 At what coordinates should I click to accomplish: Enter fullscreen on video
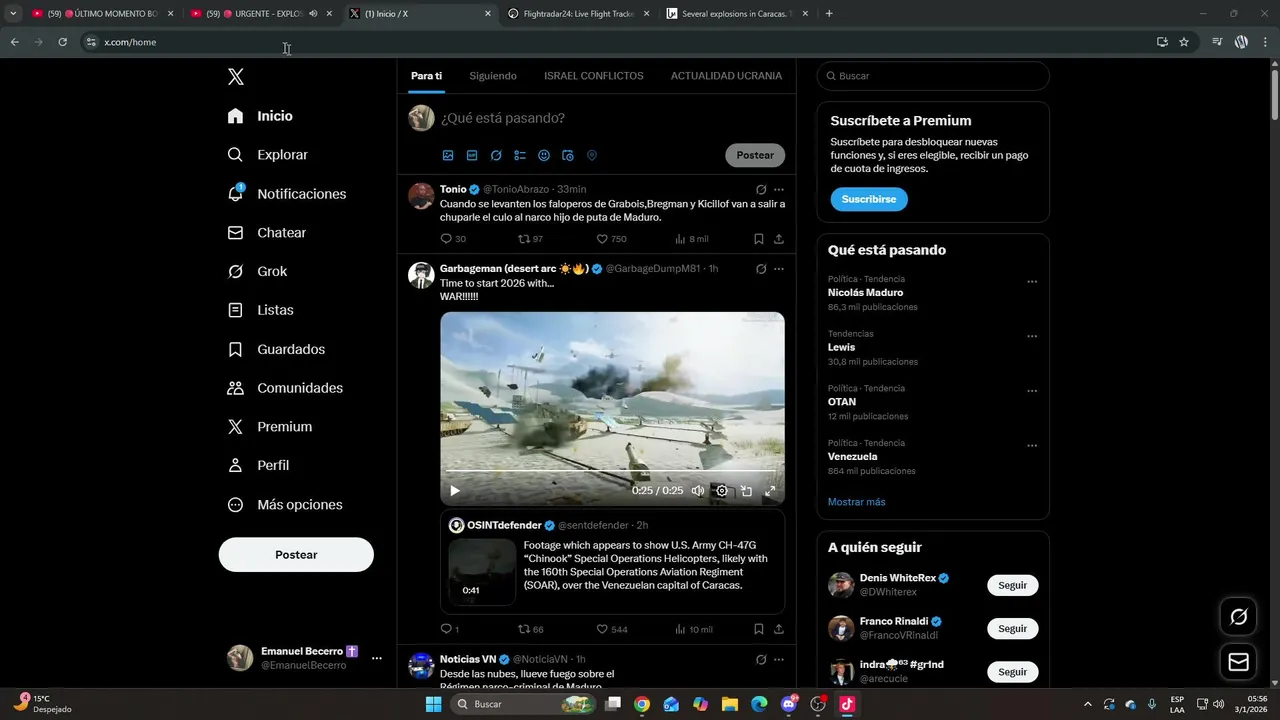tap(770, 491)
